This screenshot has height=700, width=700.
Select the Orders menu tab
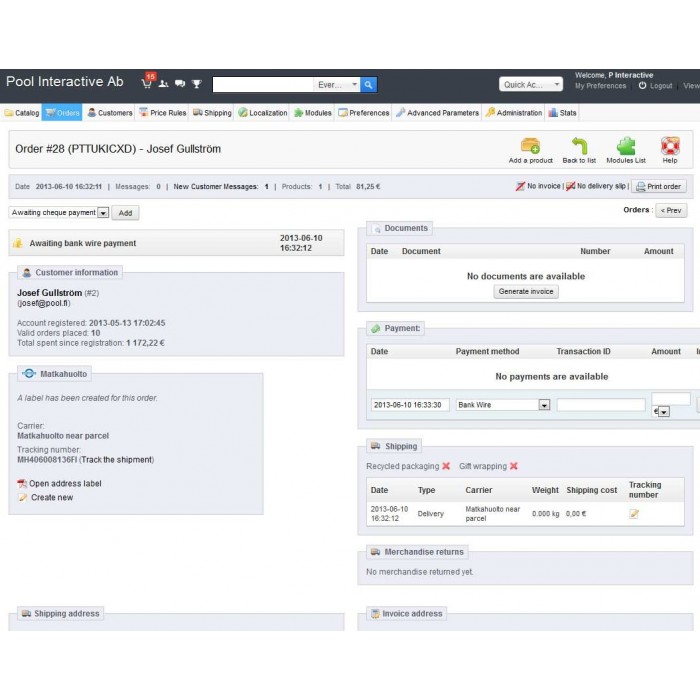[x=62, y=113]
